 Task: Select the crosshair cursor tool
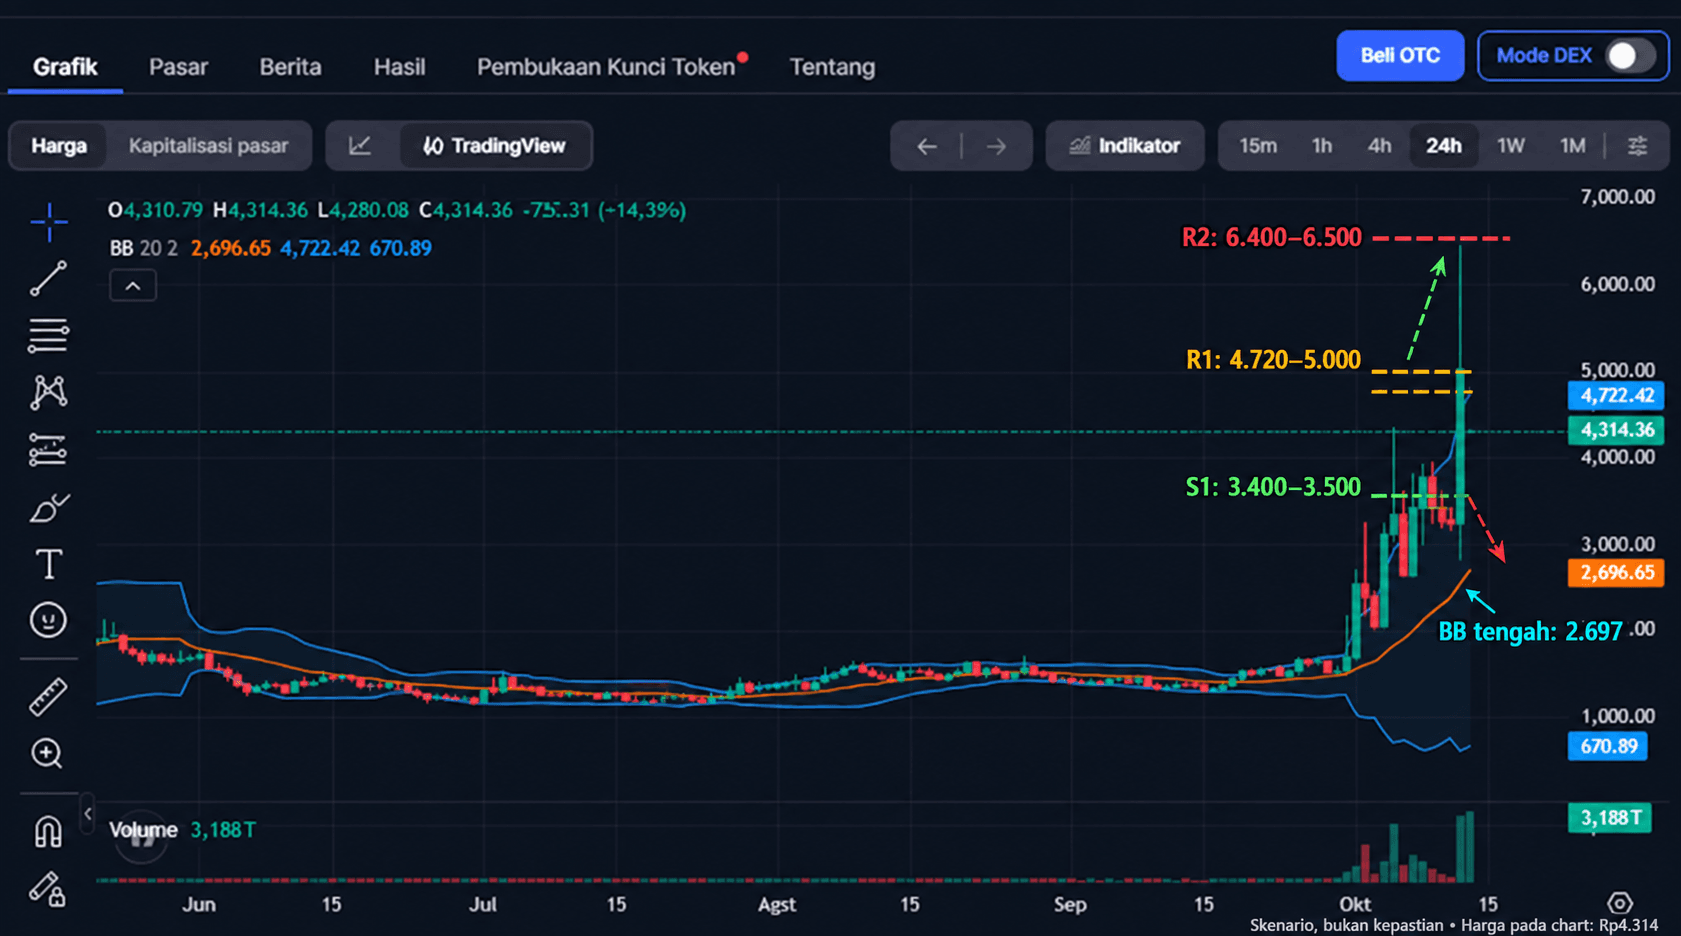click(x=48, y=222)
